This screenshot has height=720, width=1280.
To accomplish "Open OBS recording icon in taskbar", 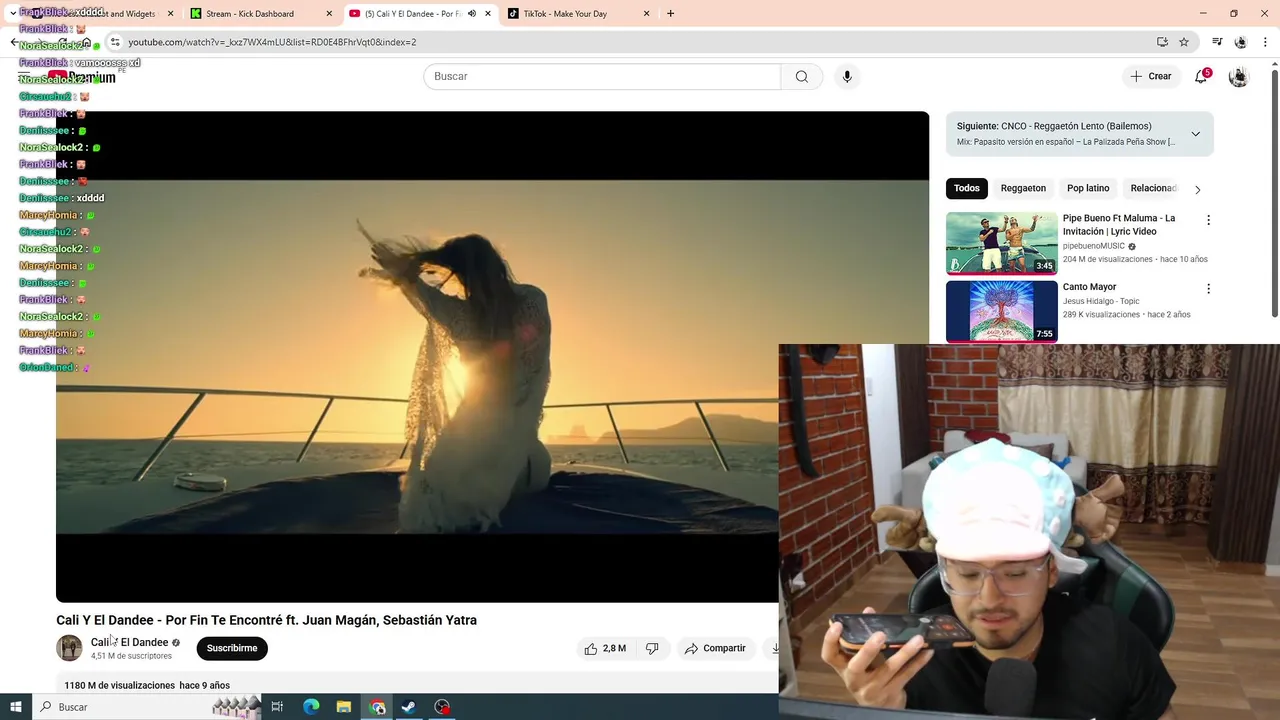I will pos(442,707).
